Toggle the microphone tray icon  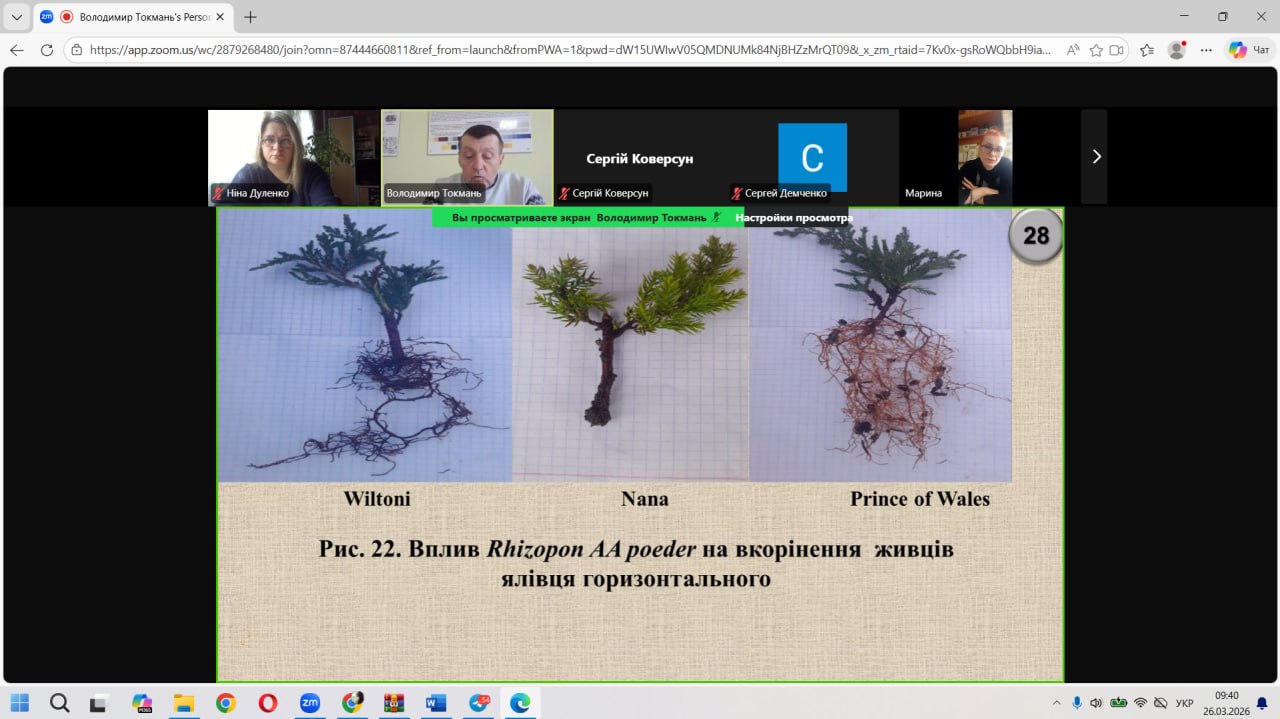coord(1077,703)
